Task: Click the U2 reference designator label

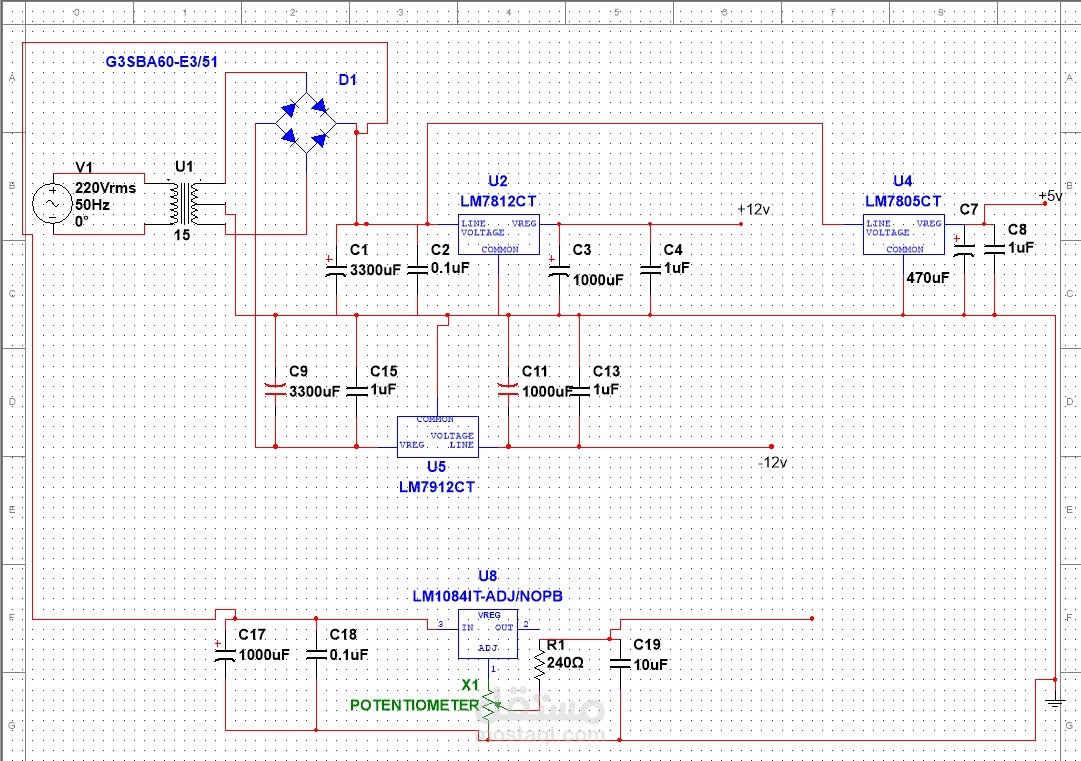Action: 498,181
